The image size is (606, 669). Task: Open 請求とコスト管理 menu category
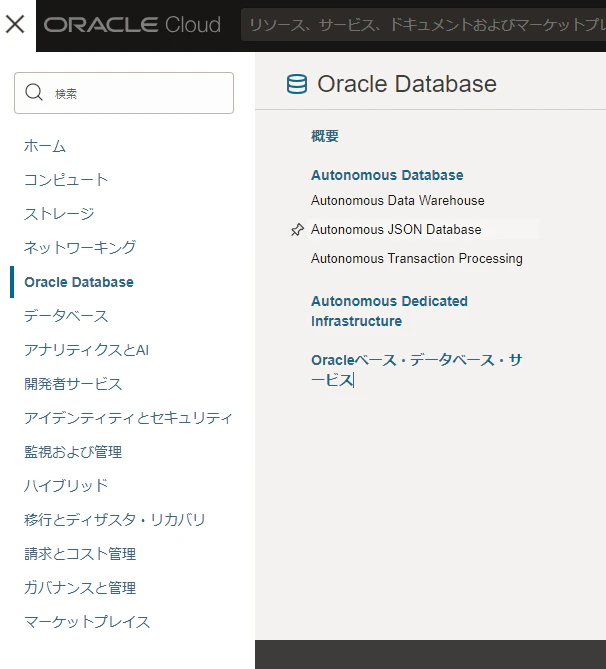[x=80, y=554]
